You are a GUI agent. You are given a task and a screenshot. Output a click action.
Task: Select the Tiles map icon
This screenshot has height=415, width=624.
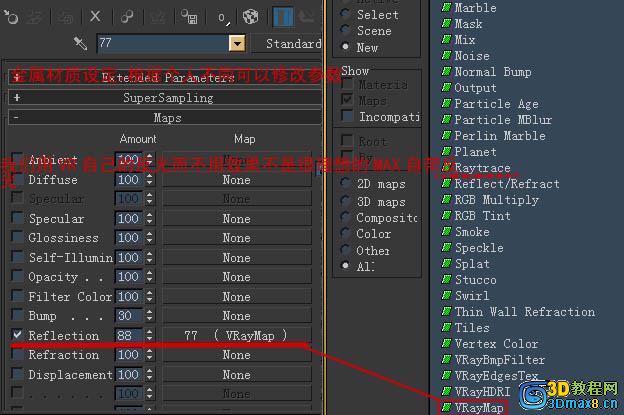coord(447,327)
